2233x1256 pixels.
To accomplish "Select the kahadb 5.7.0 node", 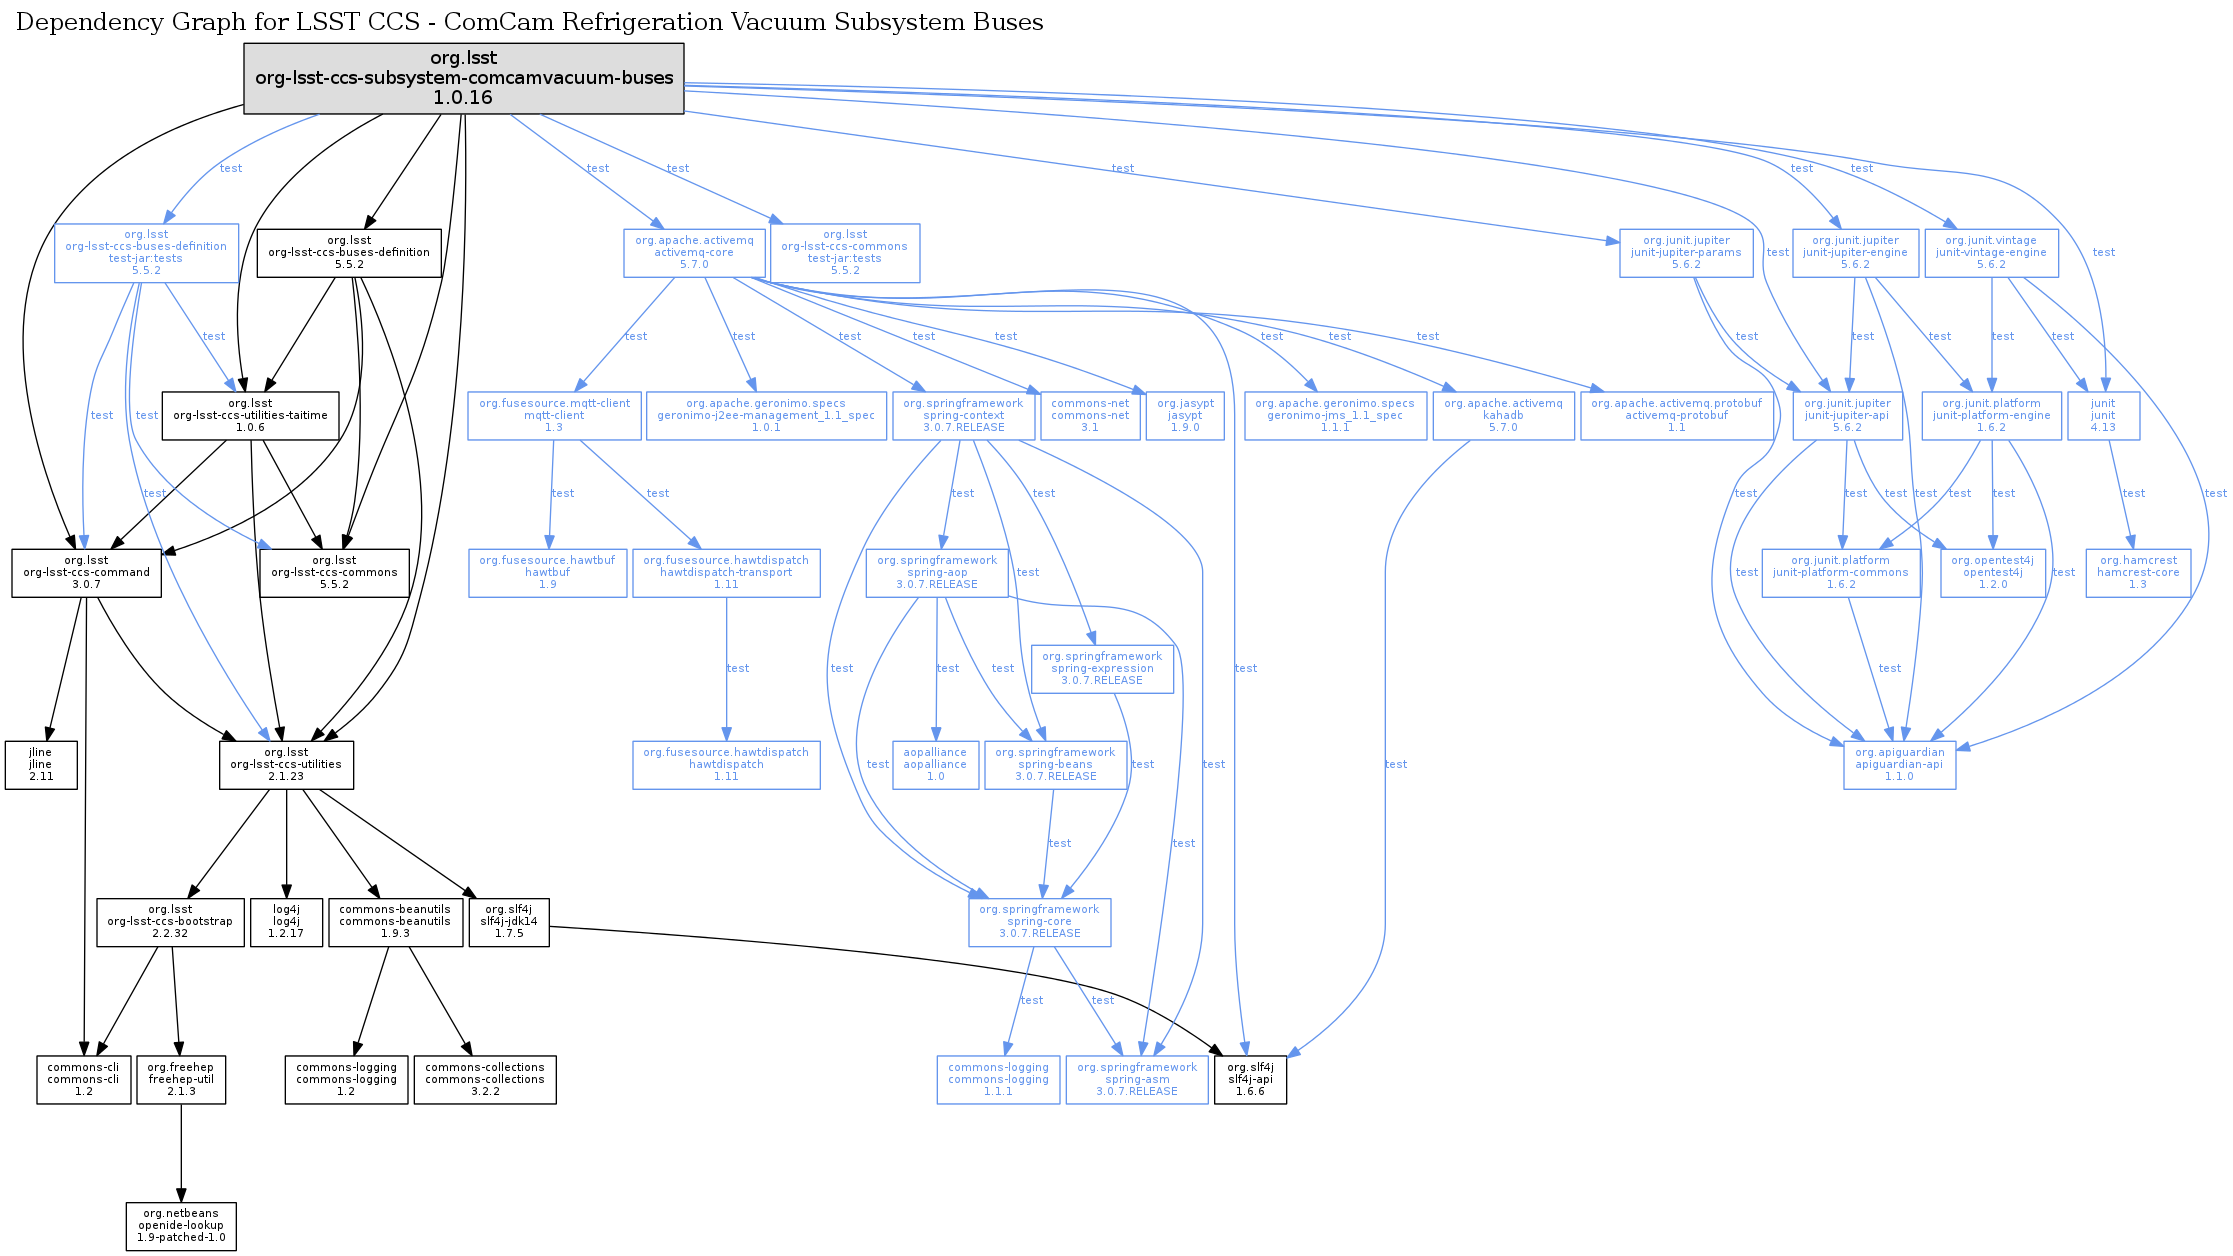I will coord(1503,416).
